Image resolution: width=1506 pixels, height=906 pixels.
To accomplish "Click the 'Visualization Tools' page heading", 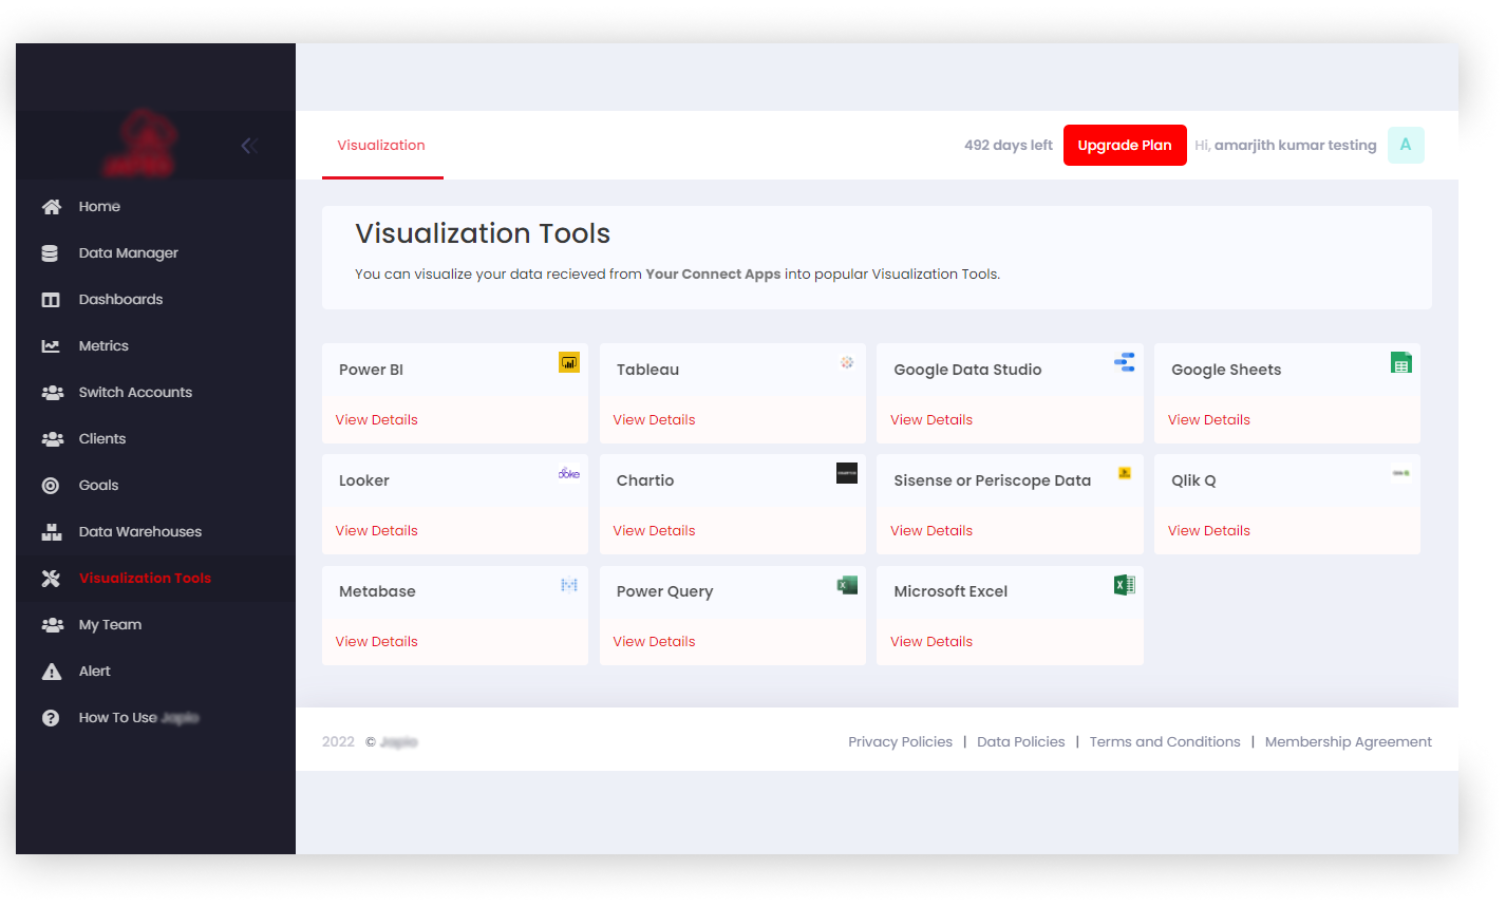I will (x=482, y=233).
